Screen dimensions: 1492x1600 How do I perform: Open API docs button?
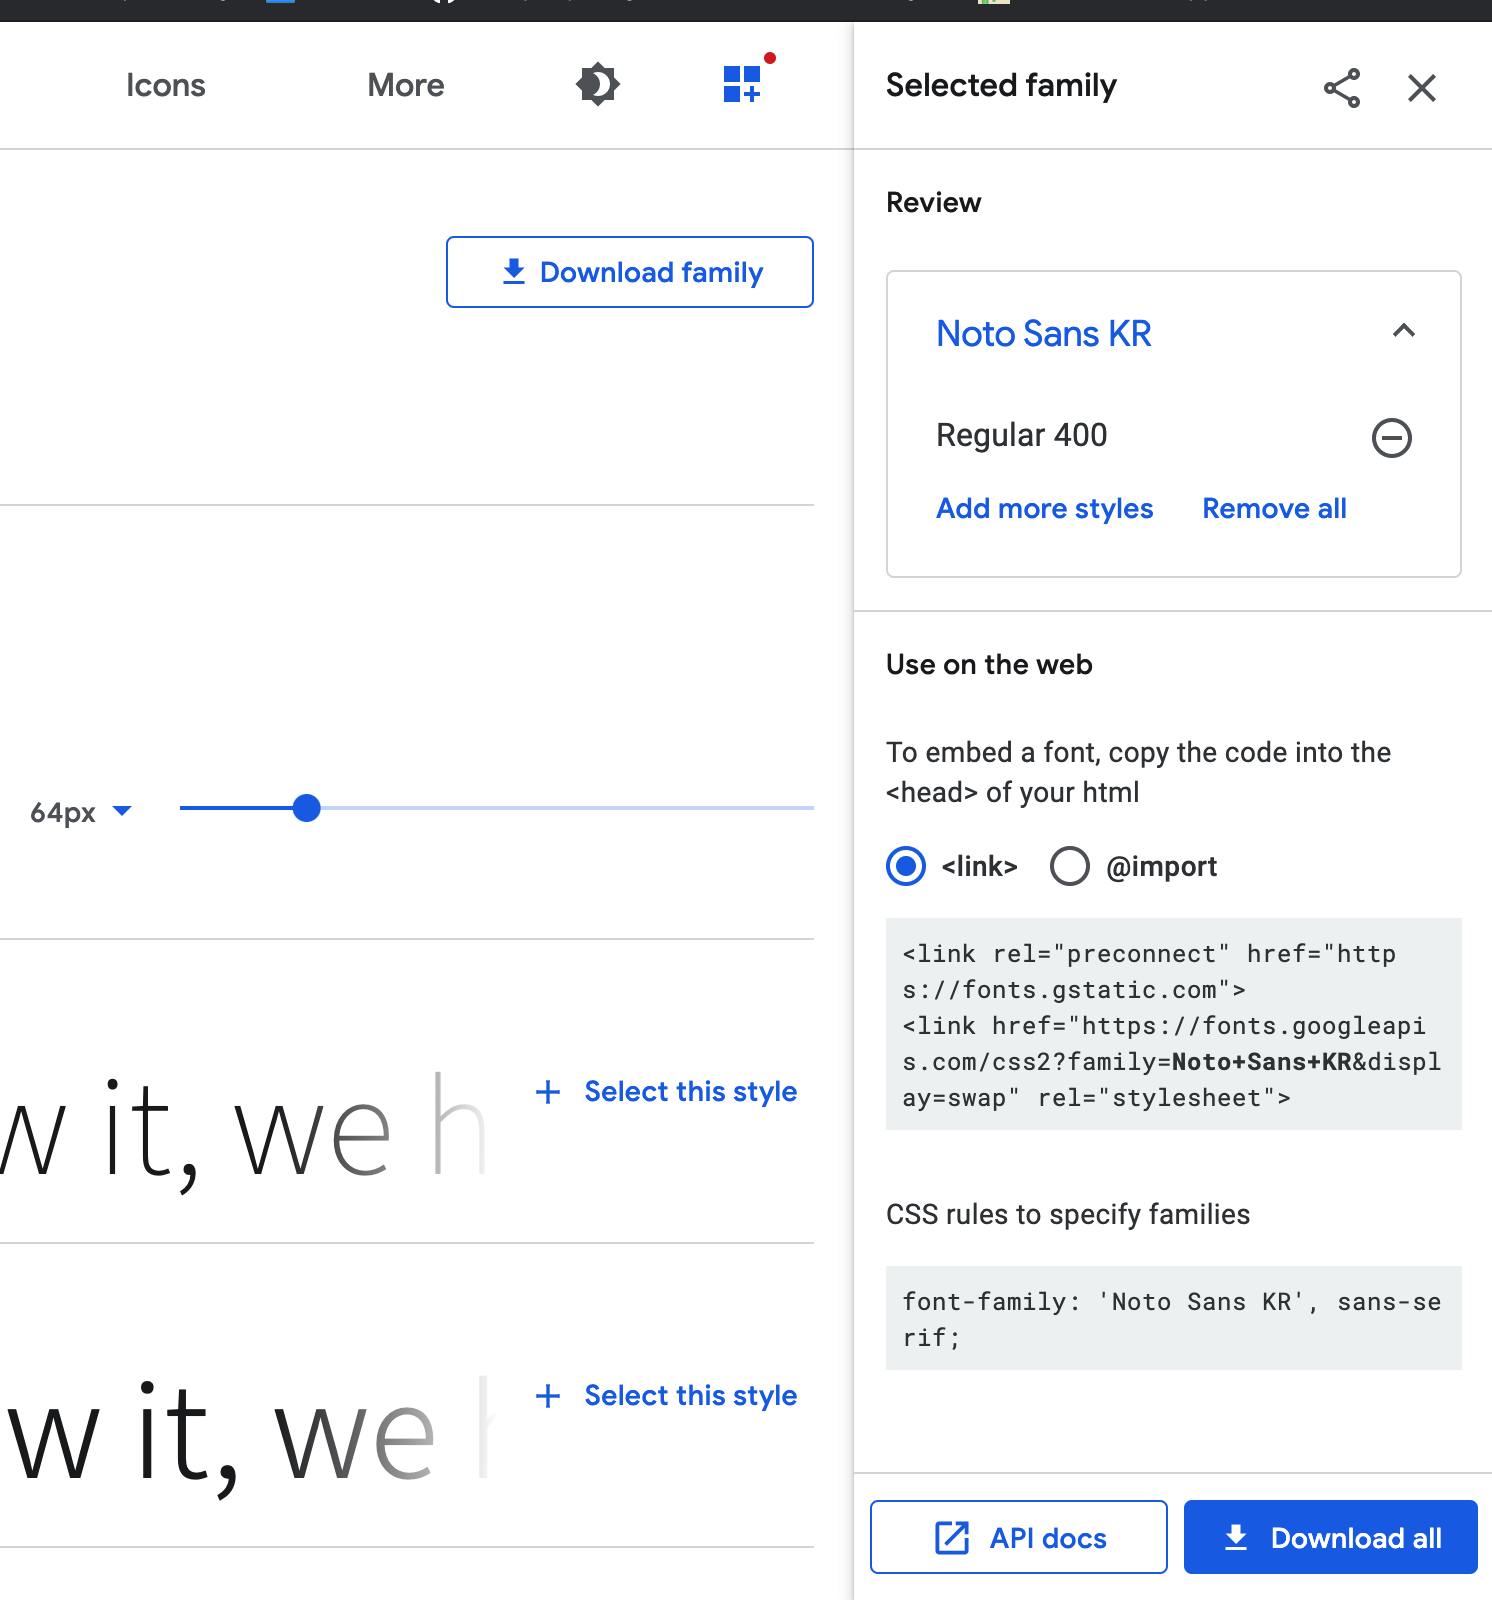1019,1537
